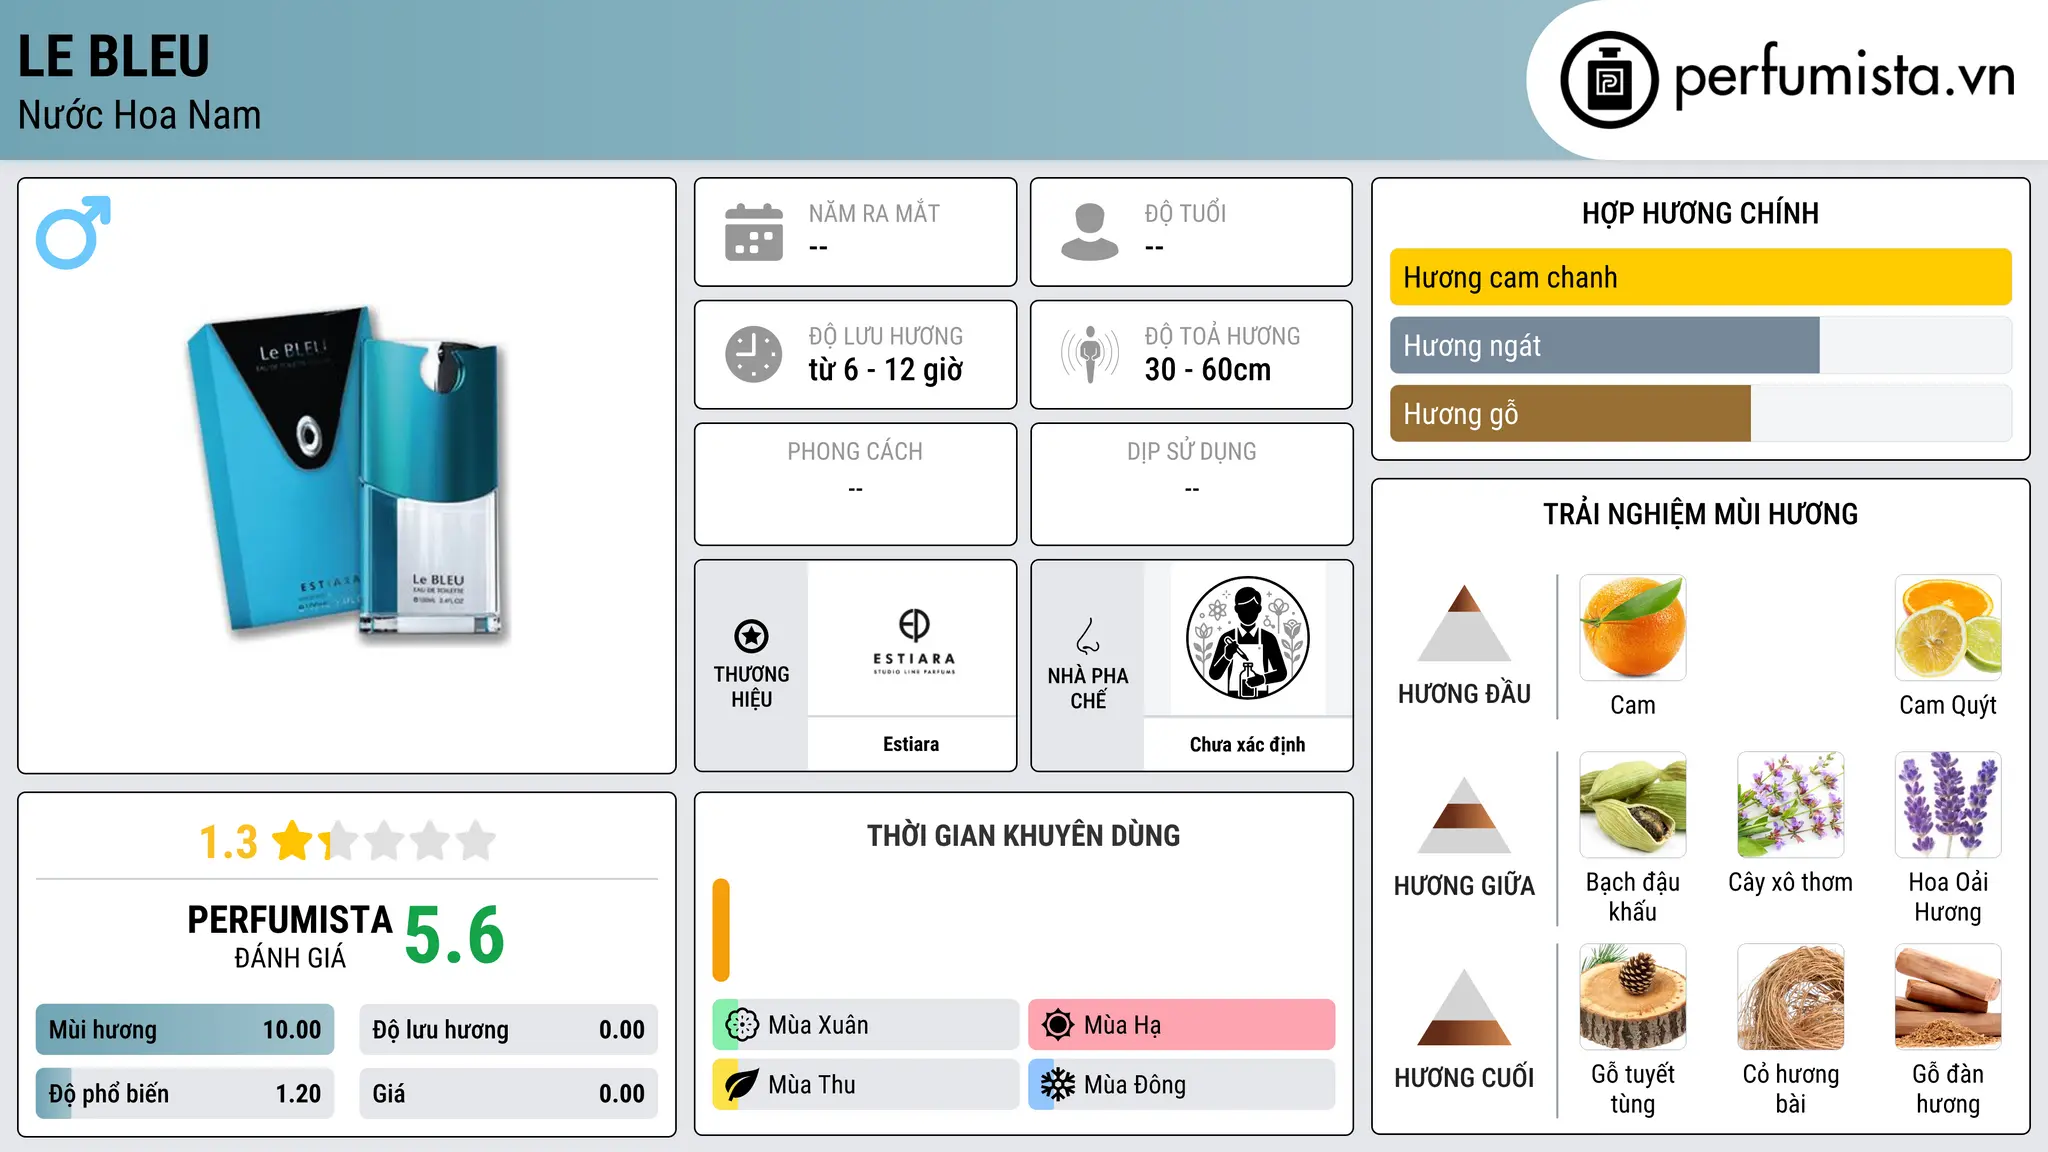Click the sun icon for Mùa Hạ

1058,1025
